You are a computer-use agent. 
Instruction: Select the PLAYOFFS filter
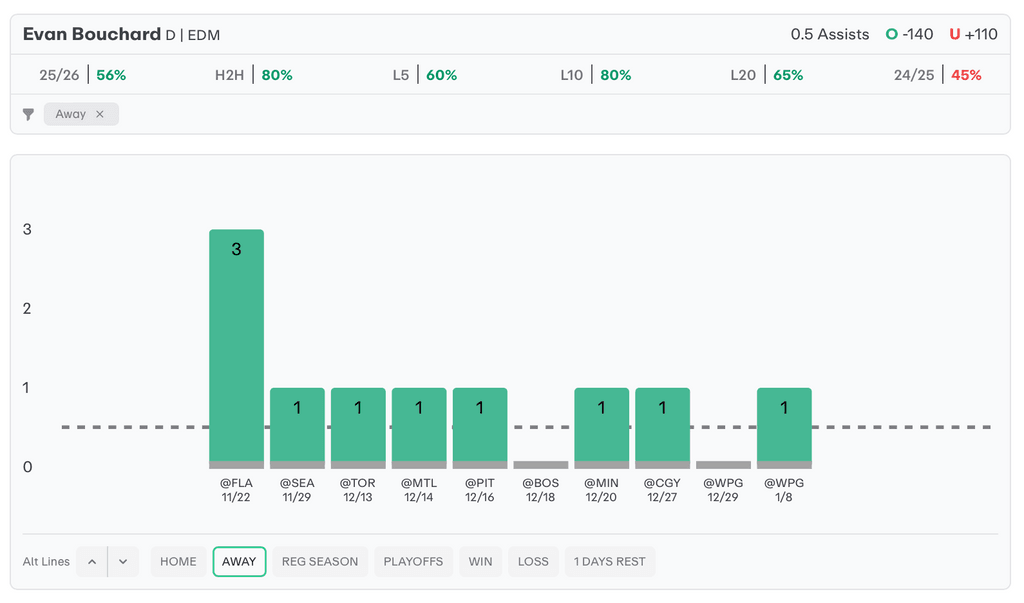[x=414, y=562]
